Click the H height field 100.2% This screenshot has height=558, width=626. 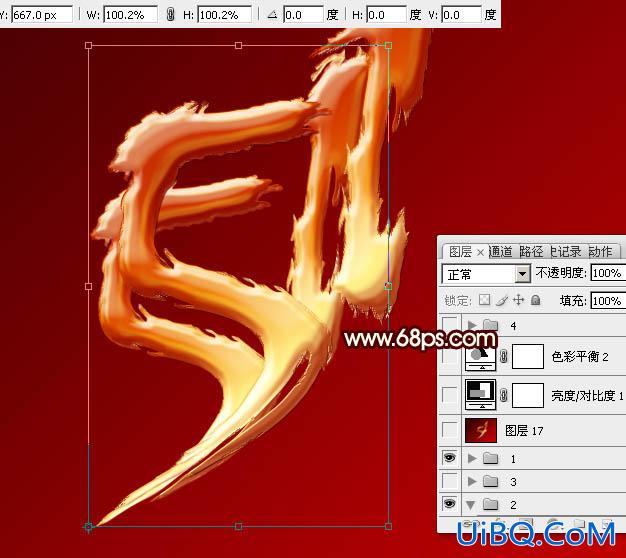(225, 15)
